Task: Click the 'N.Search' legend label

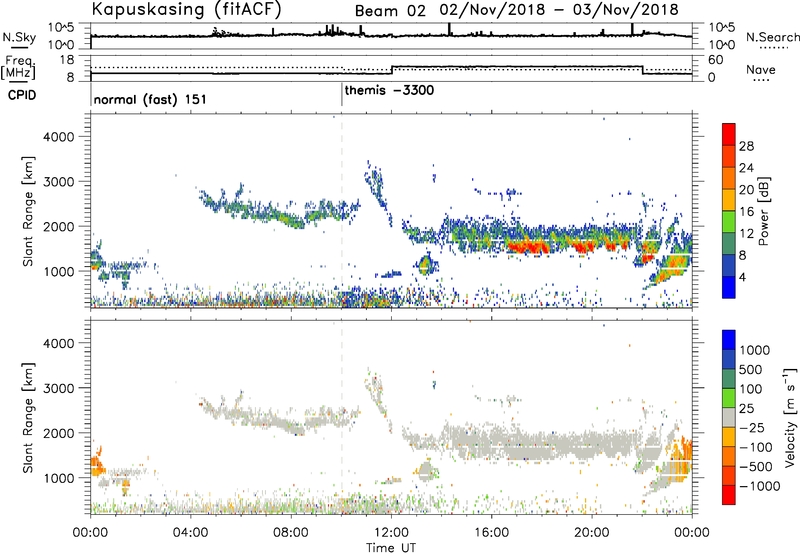Action: (772, 37)
